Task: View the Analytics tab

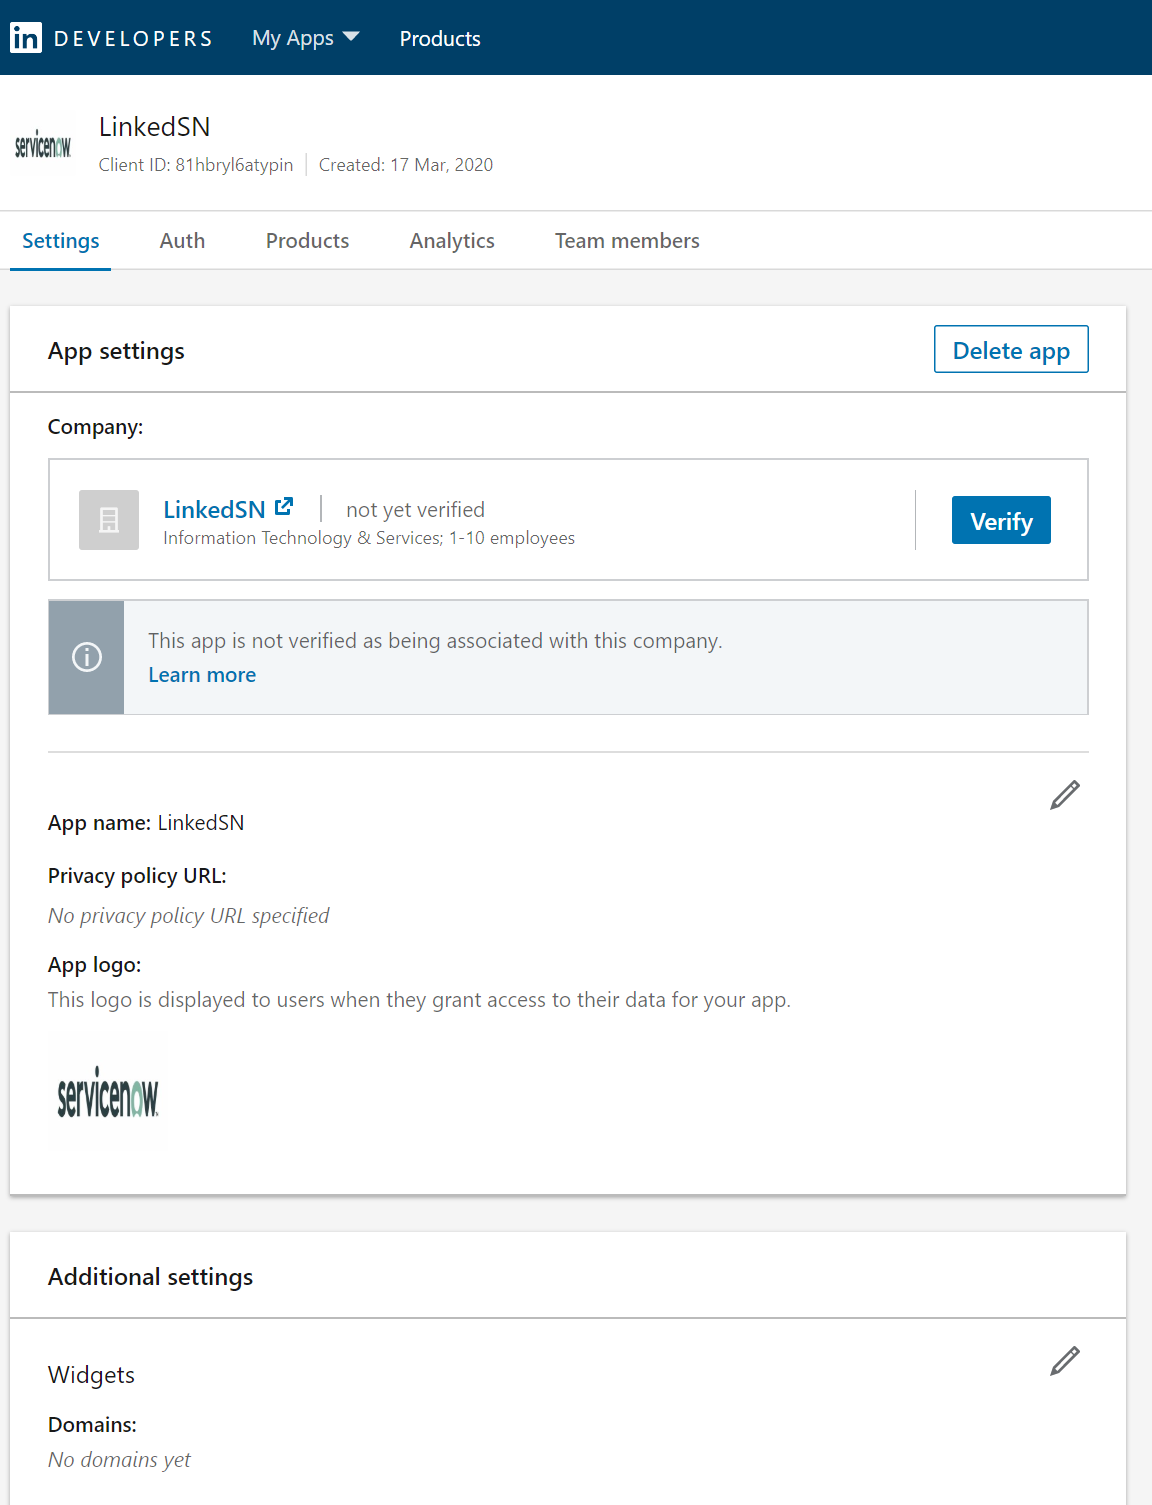Action: tap(451, 240)
